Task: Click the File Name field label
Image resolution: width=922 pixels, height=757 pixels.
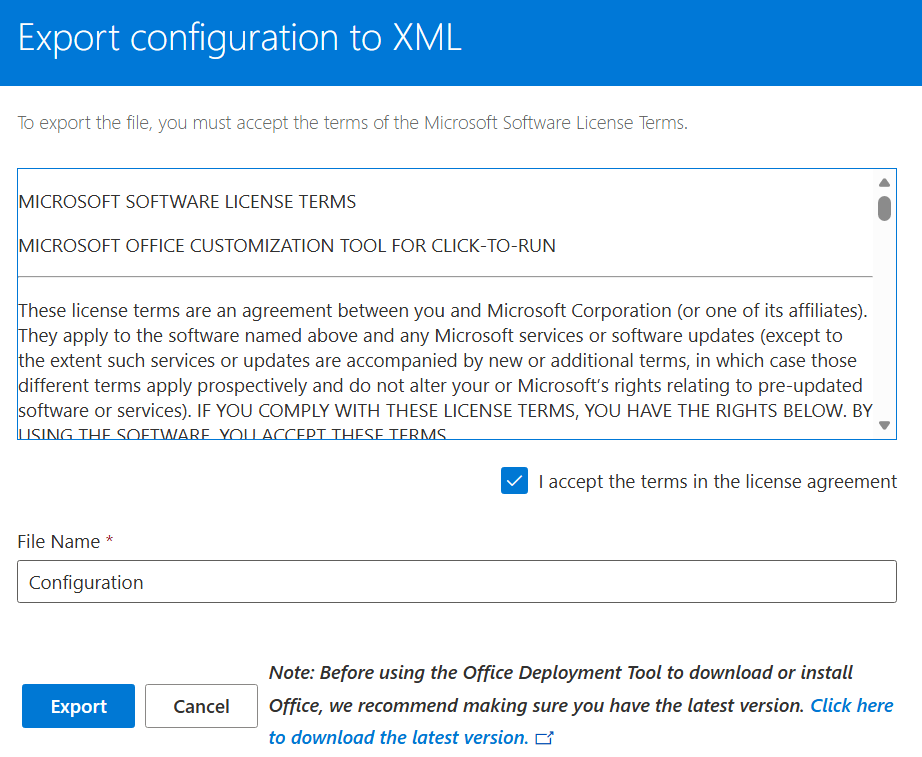Action: (x=58, y=541)
